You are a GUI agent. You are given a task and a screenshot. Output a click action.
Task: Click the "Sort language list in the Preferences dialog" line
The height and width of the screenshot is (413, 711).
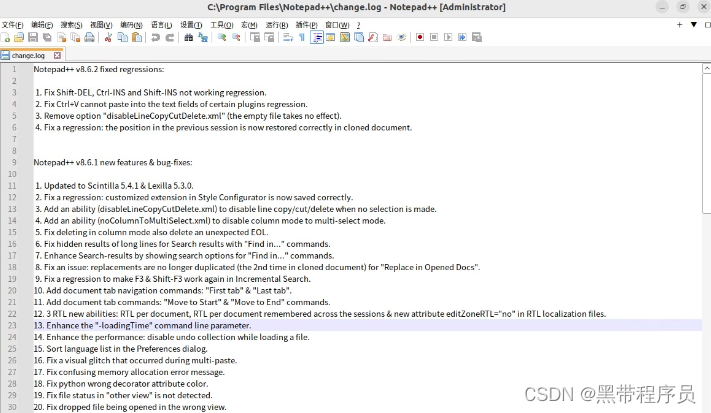tap(121, 349)
